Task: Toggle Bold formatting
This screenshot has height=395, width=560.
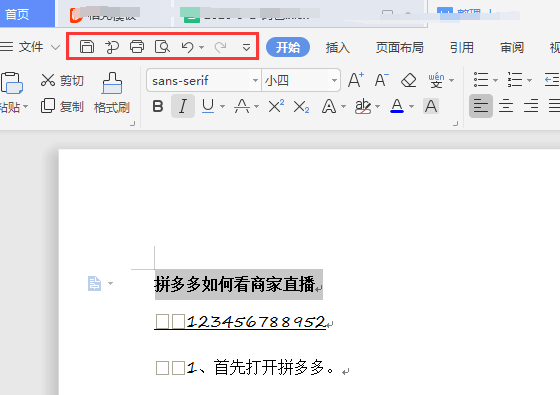Action: tap(158, 106)
